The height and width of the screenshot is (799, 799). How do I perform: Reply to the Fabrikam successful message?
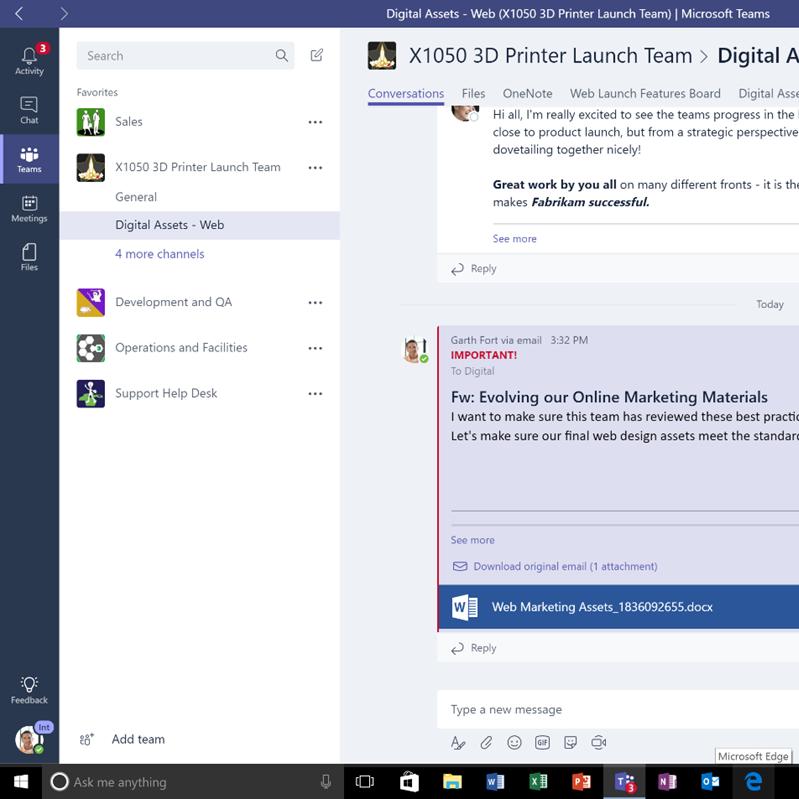point(474,269)
